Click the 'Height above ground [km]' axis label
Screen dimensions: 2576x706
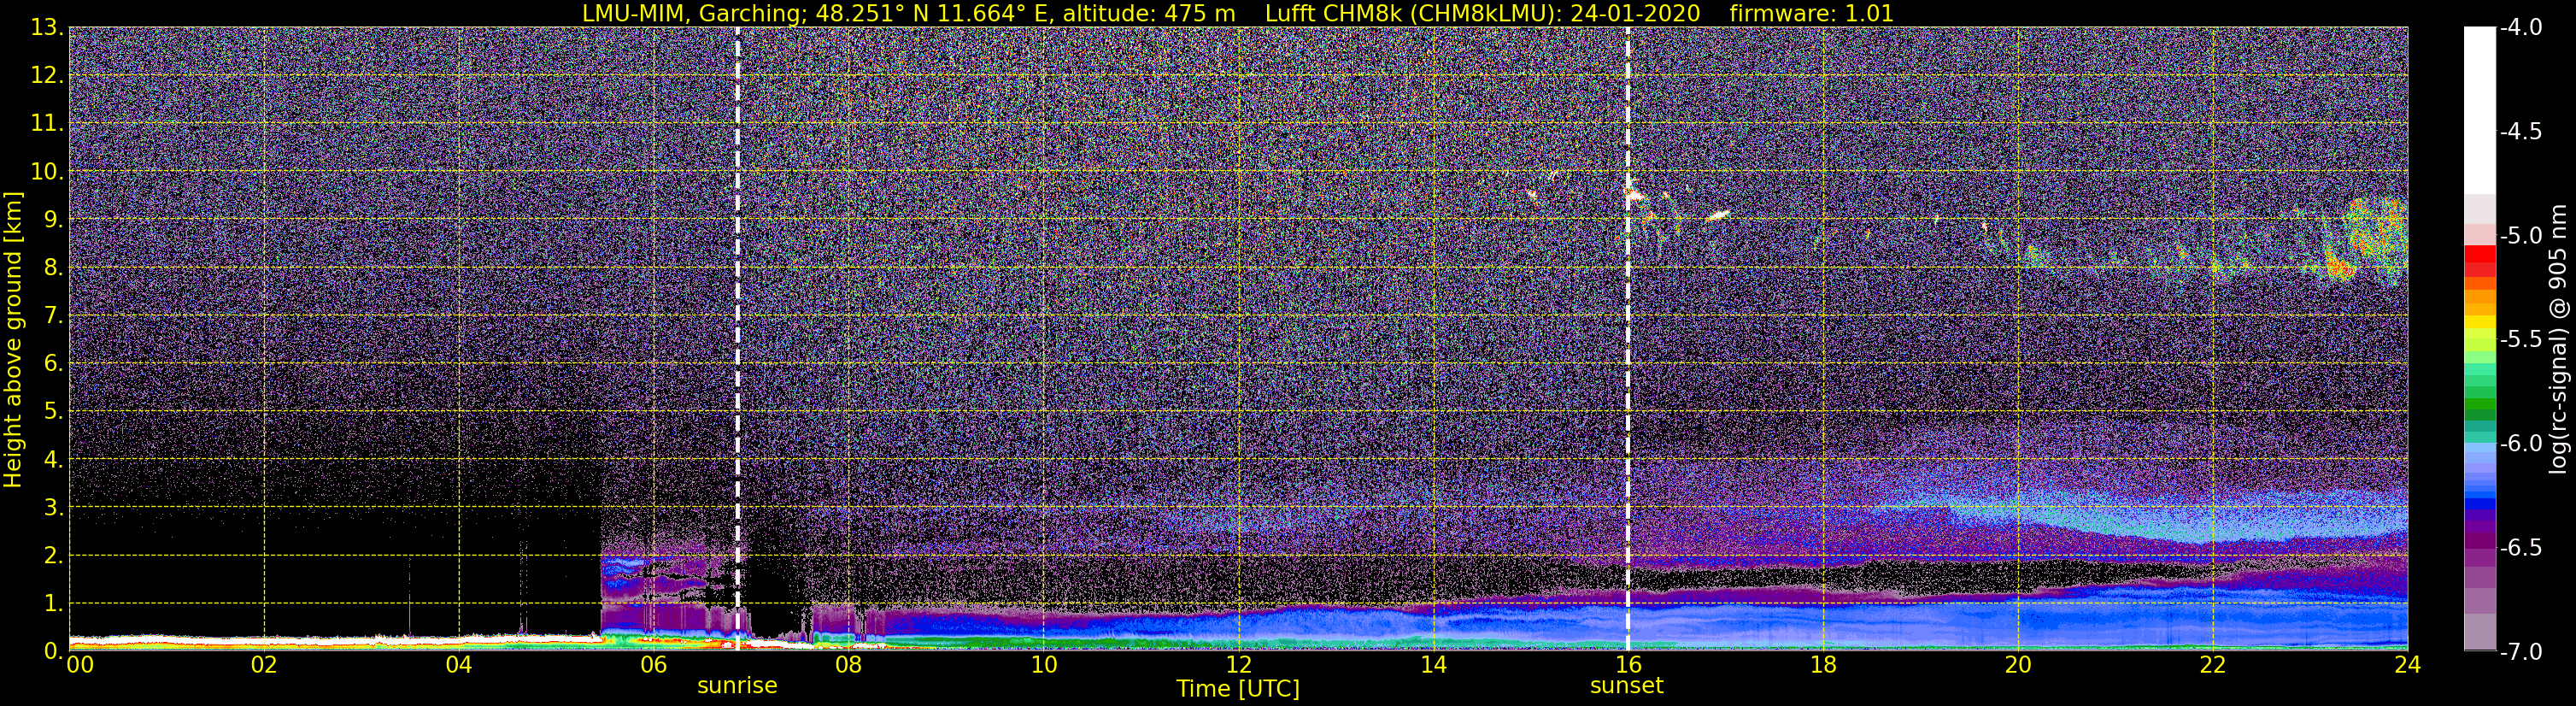[x=13, y=339]
